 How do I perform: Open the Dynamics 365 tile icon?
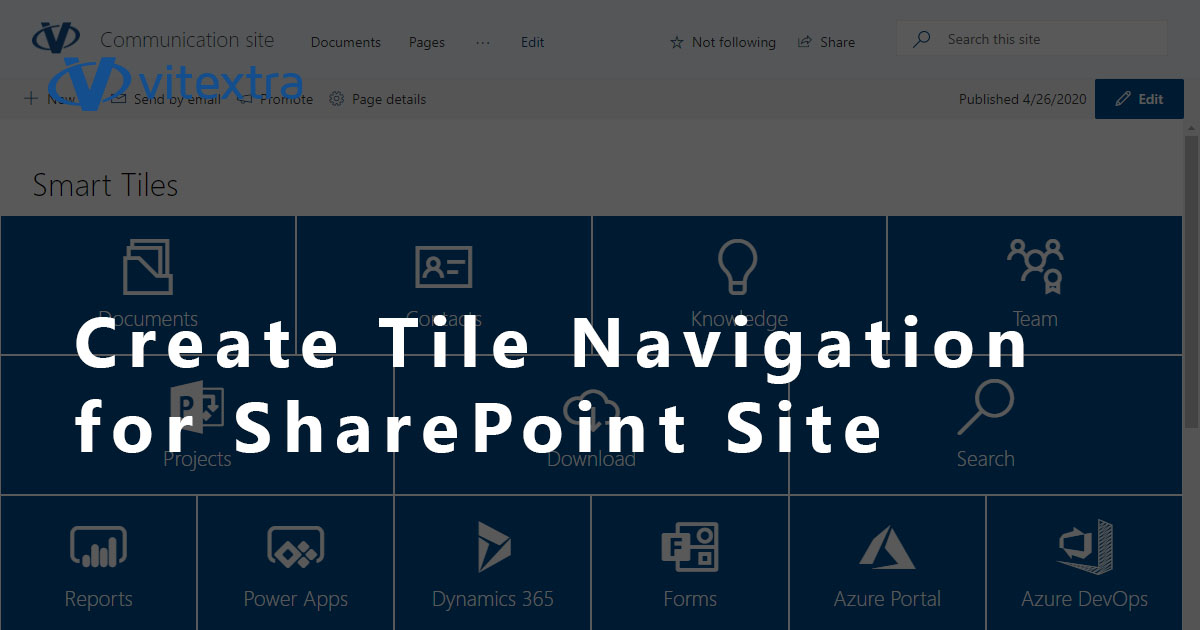(493, 548)
